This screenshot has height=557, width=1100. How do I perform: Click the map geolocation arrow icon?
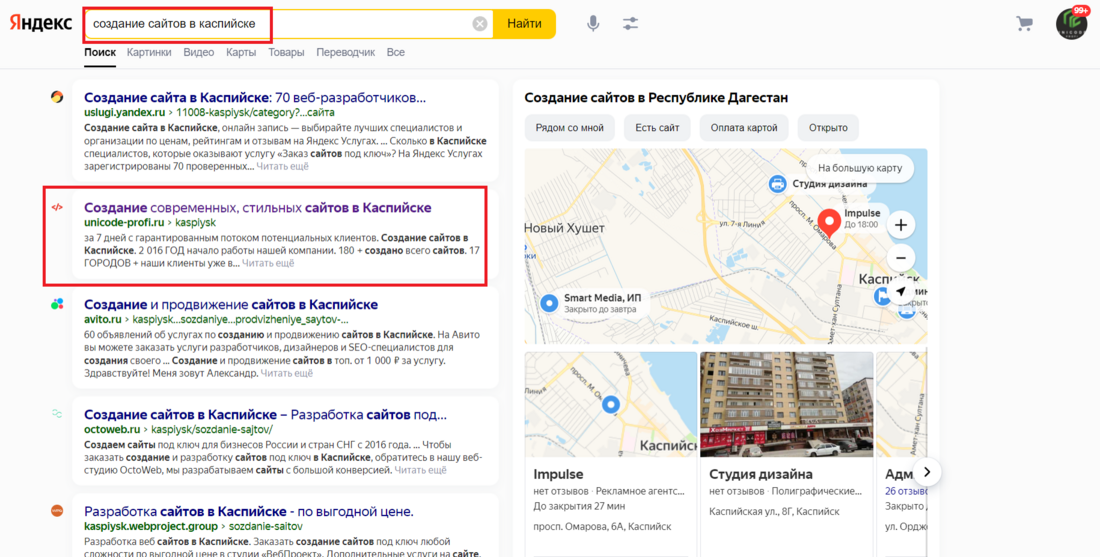pyautogui.click(x=901, y=292)
